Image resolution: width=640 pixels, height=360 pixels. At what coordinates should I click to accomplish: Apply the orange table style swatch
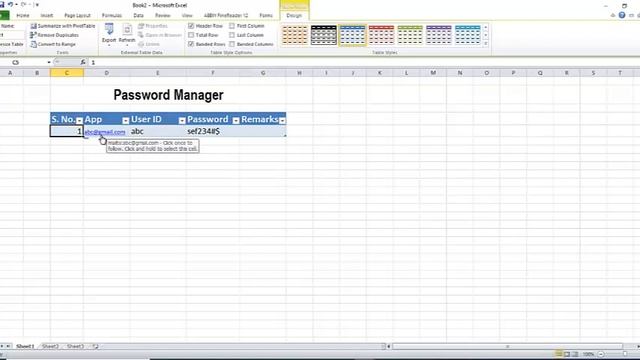pyautogui.click(x=295, y=35)
